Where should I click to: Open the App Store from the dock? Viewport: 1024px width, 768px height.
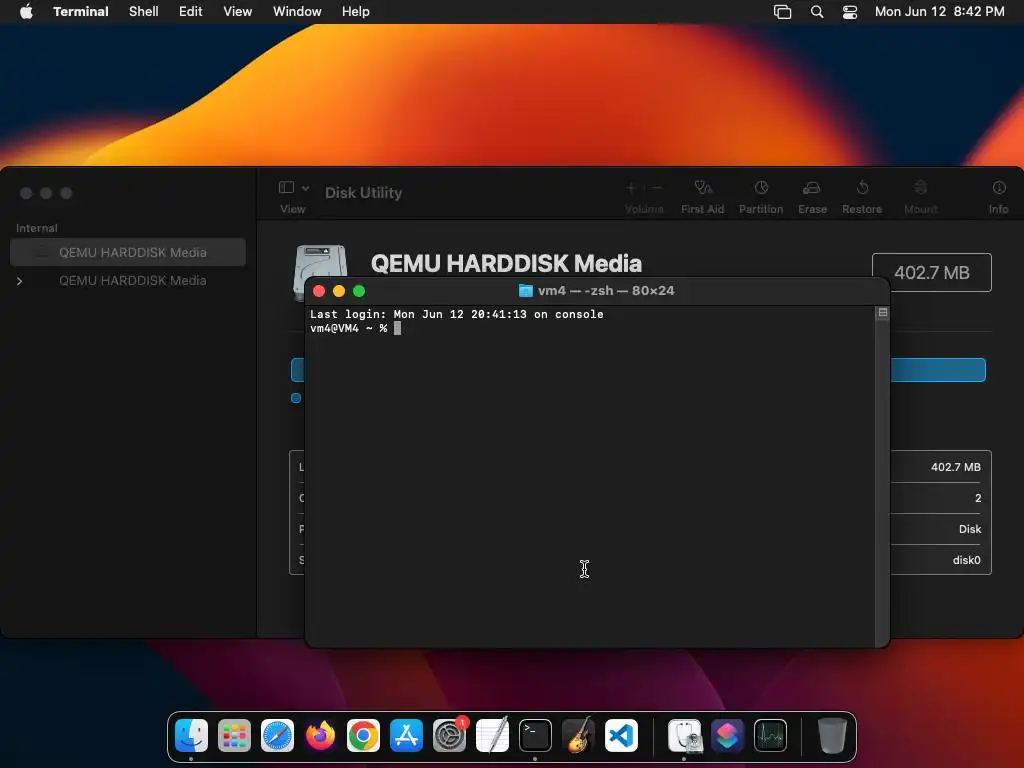pyautogui.click(x=406, y=735)
